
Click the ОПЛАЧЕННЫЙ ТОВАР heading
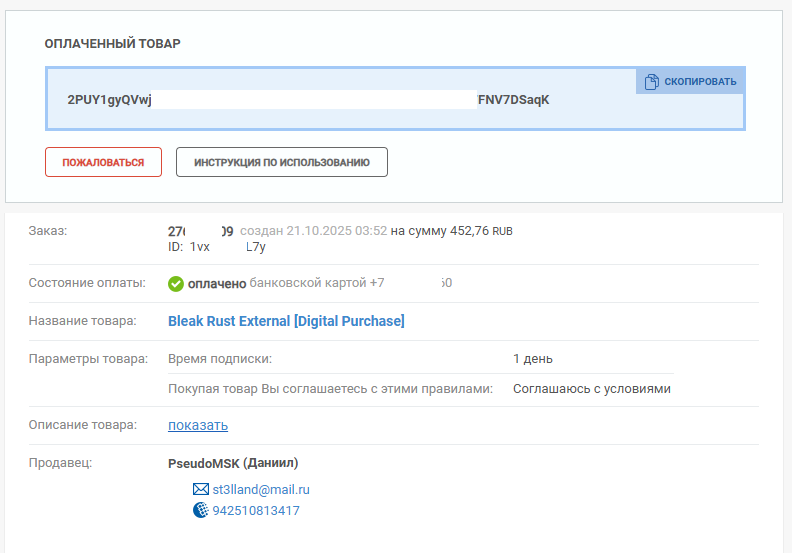pos(112,44)
